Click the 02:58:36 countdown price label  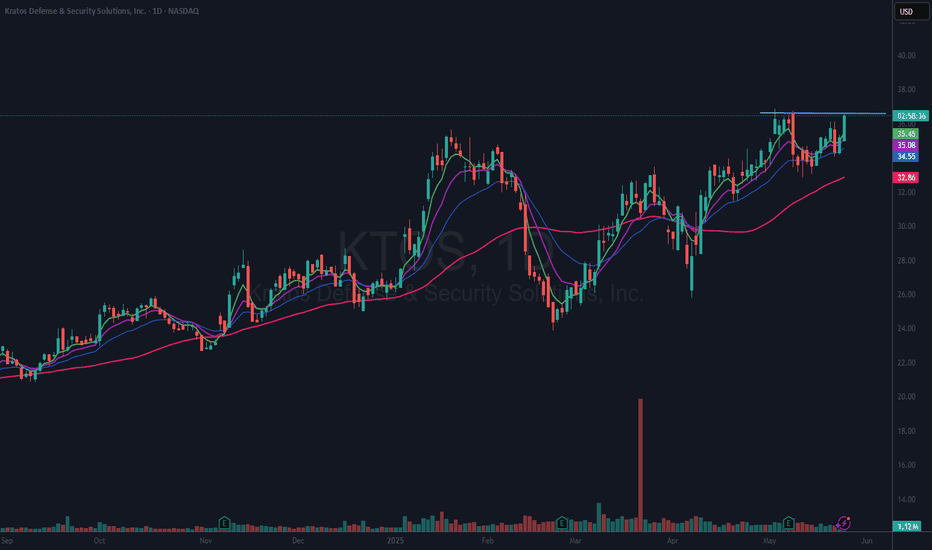click(911, 116)
